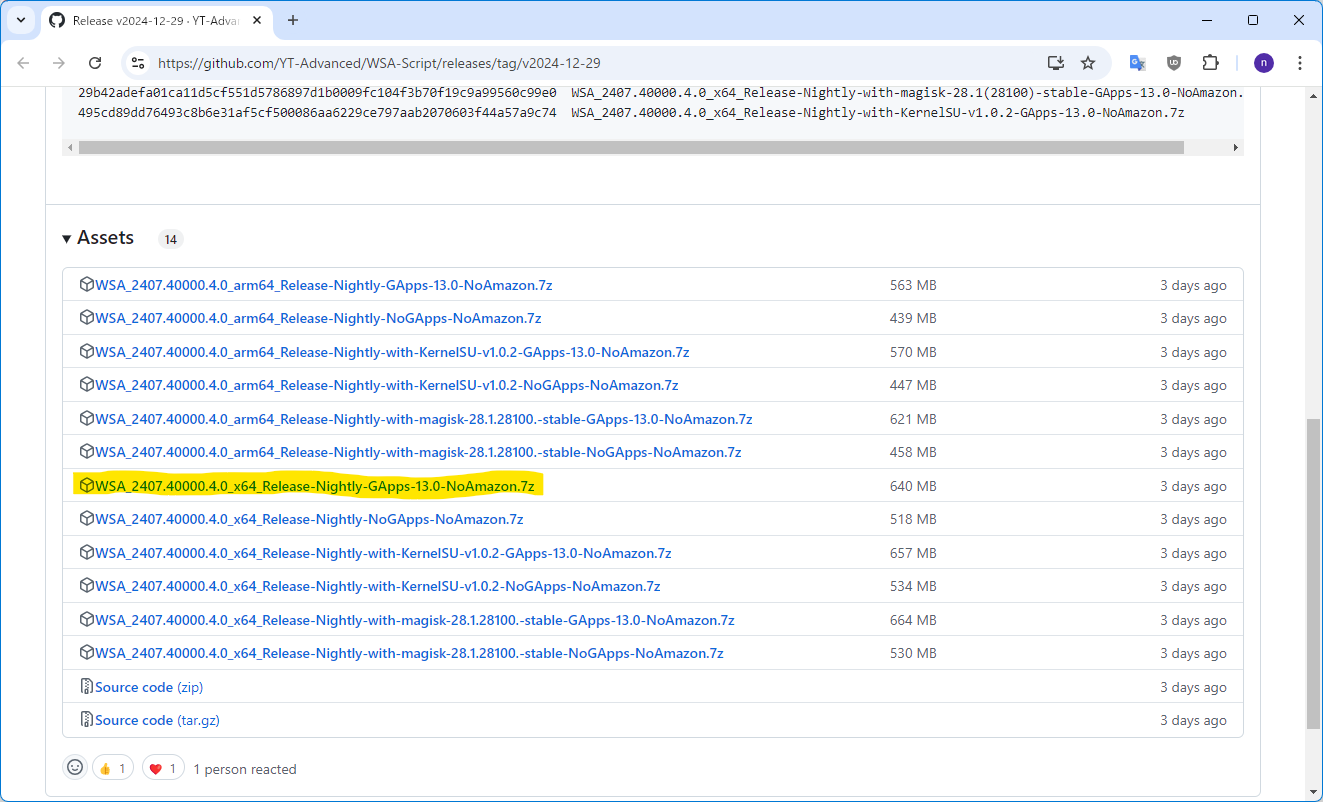Download x64 magisk stable NoGApps file
The image size is (1323, 802).
409,653
